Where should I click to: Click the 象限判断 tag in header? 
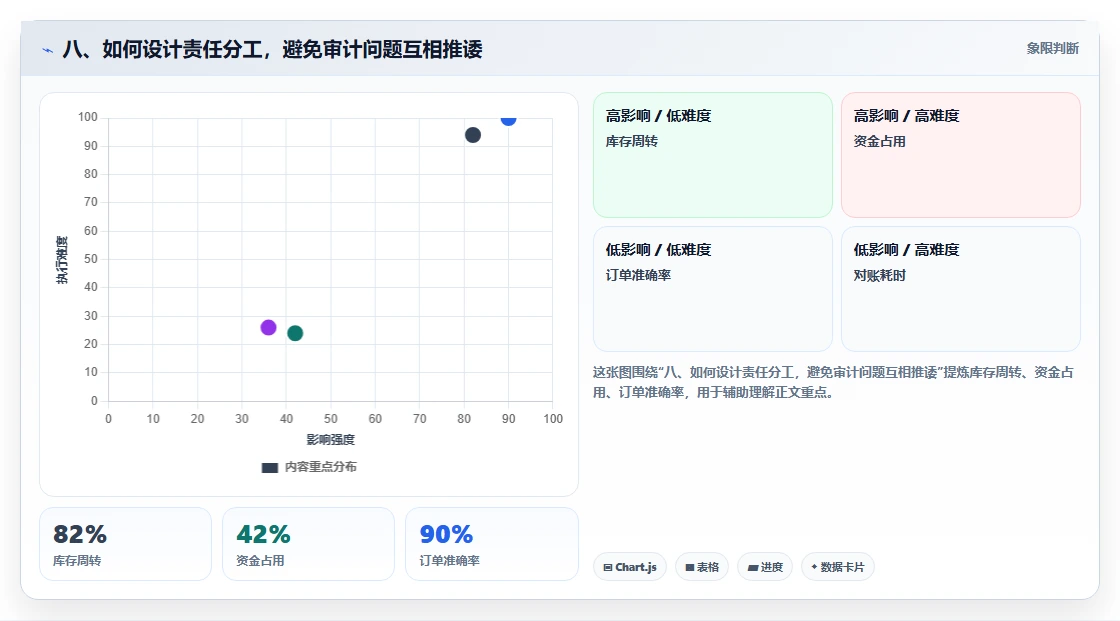[1052, 48]
